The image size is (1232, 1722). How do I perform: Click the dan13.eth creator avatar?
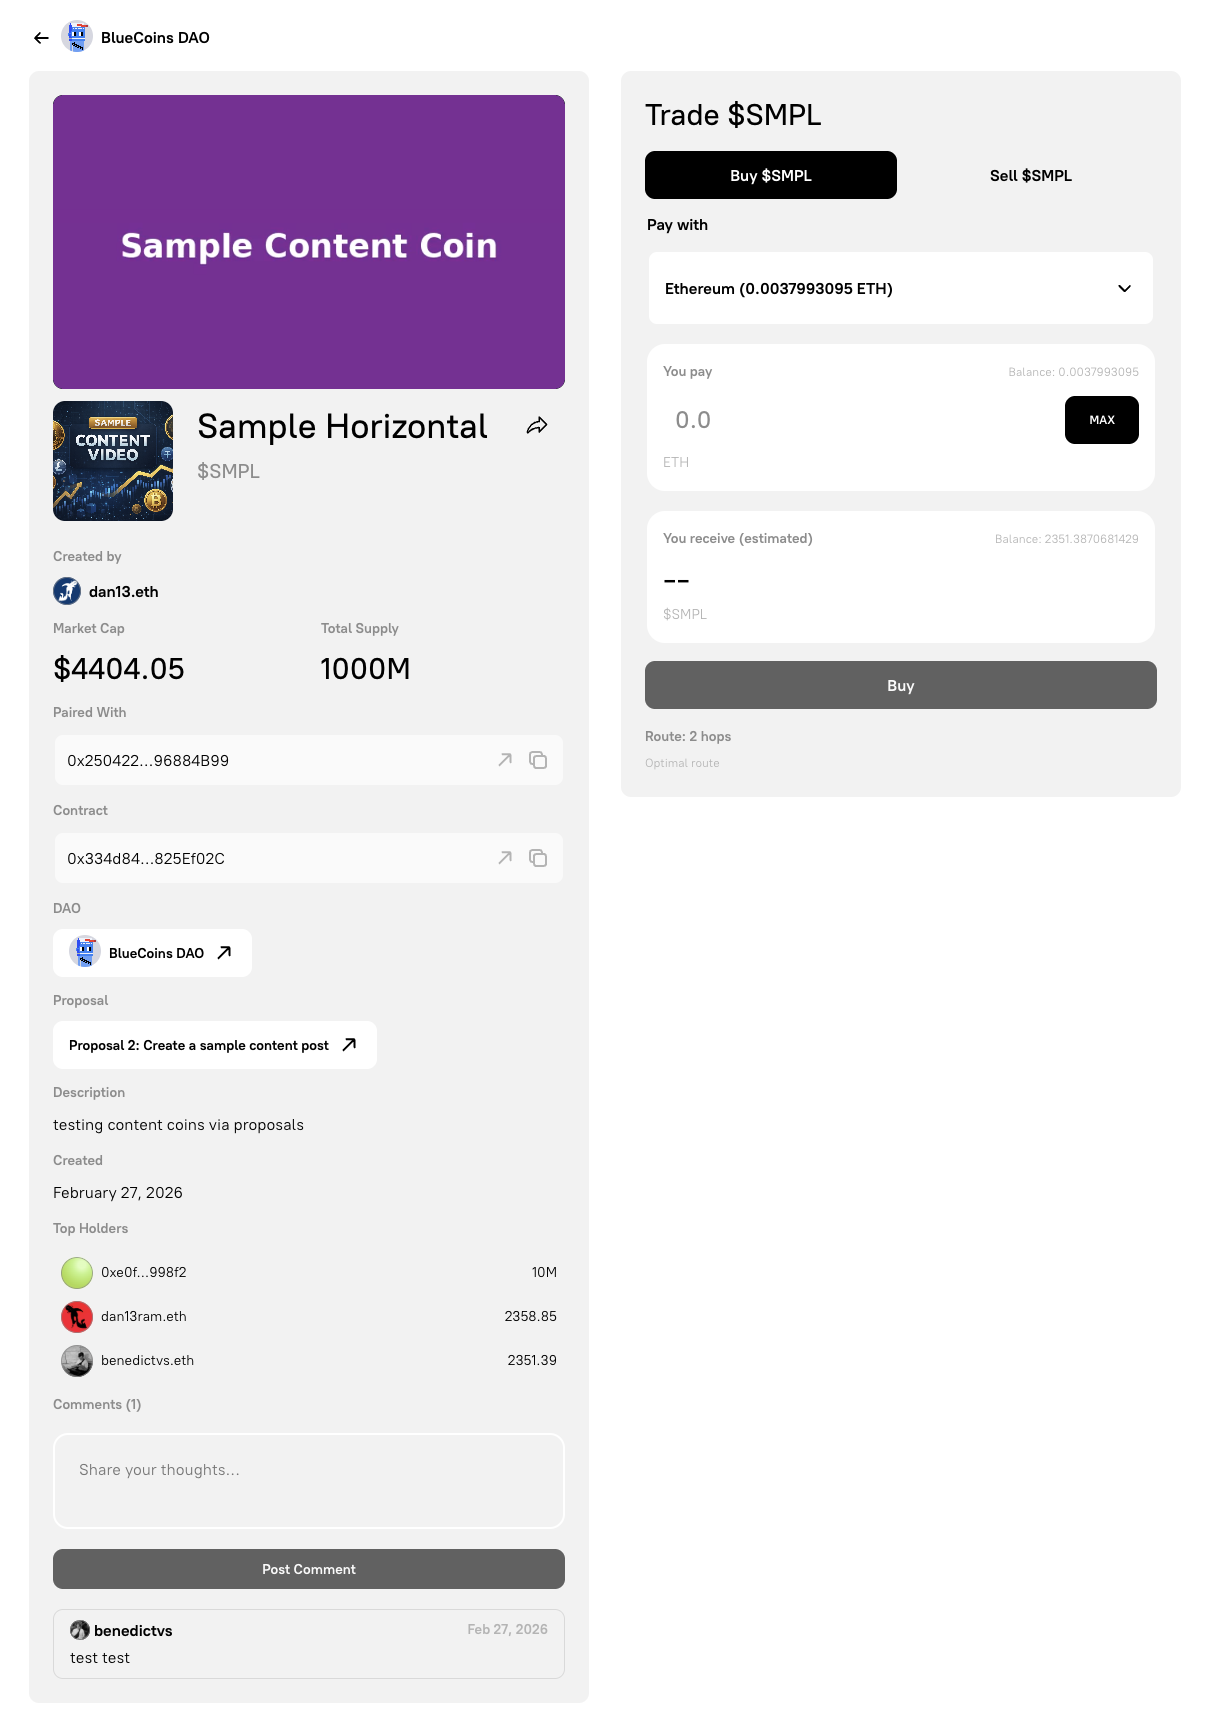point(66,591)
